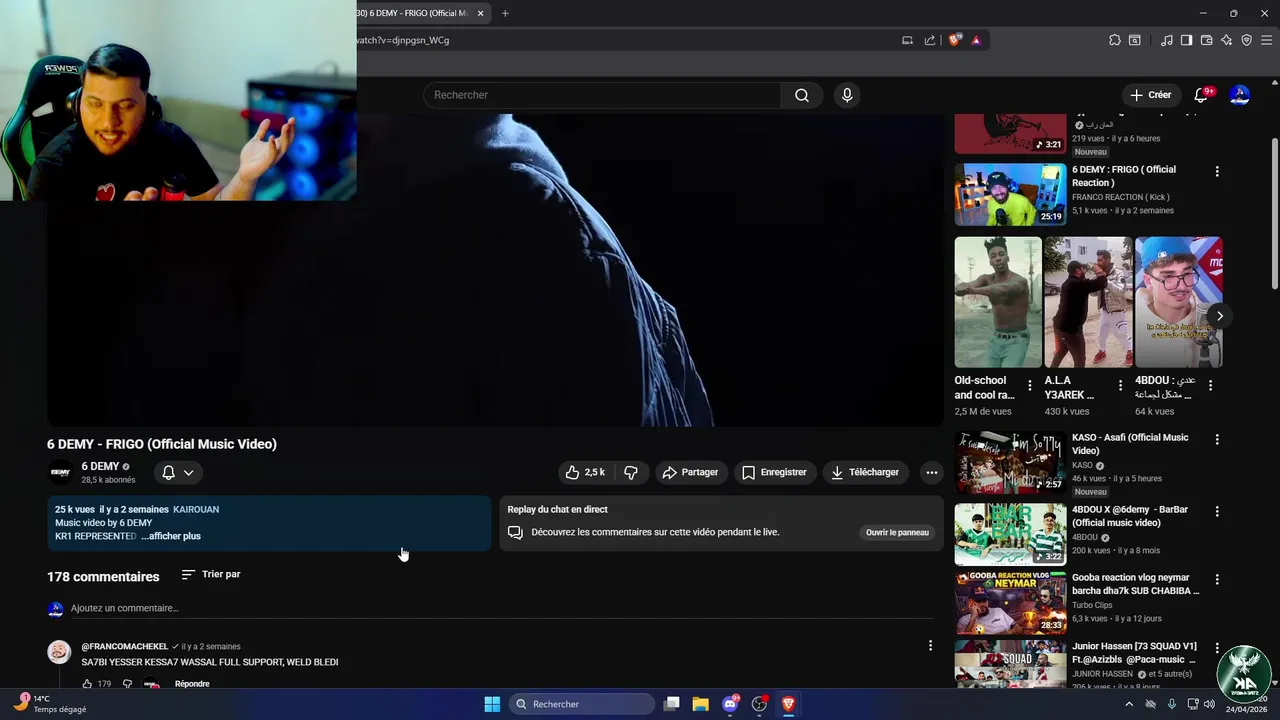Screen dimensions: 1280x720
Task: Open 4BDOU BarBar video thumbnail
Action: pyautogui.click(x=1010, y=534)
